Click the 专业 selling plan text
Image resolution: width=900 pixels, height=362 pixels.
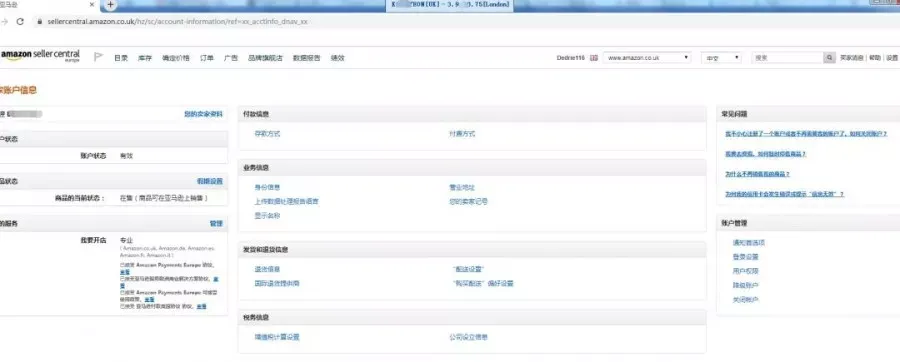[x=126, y=240]
